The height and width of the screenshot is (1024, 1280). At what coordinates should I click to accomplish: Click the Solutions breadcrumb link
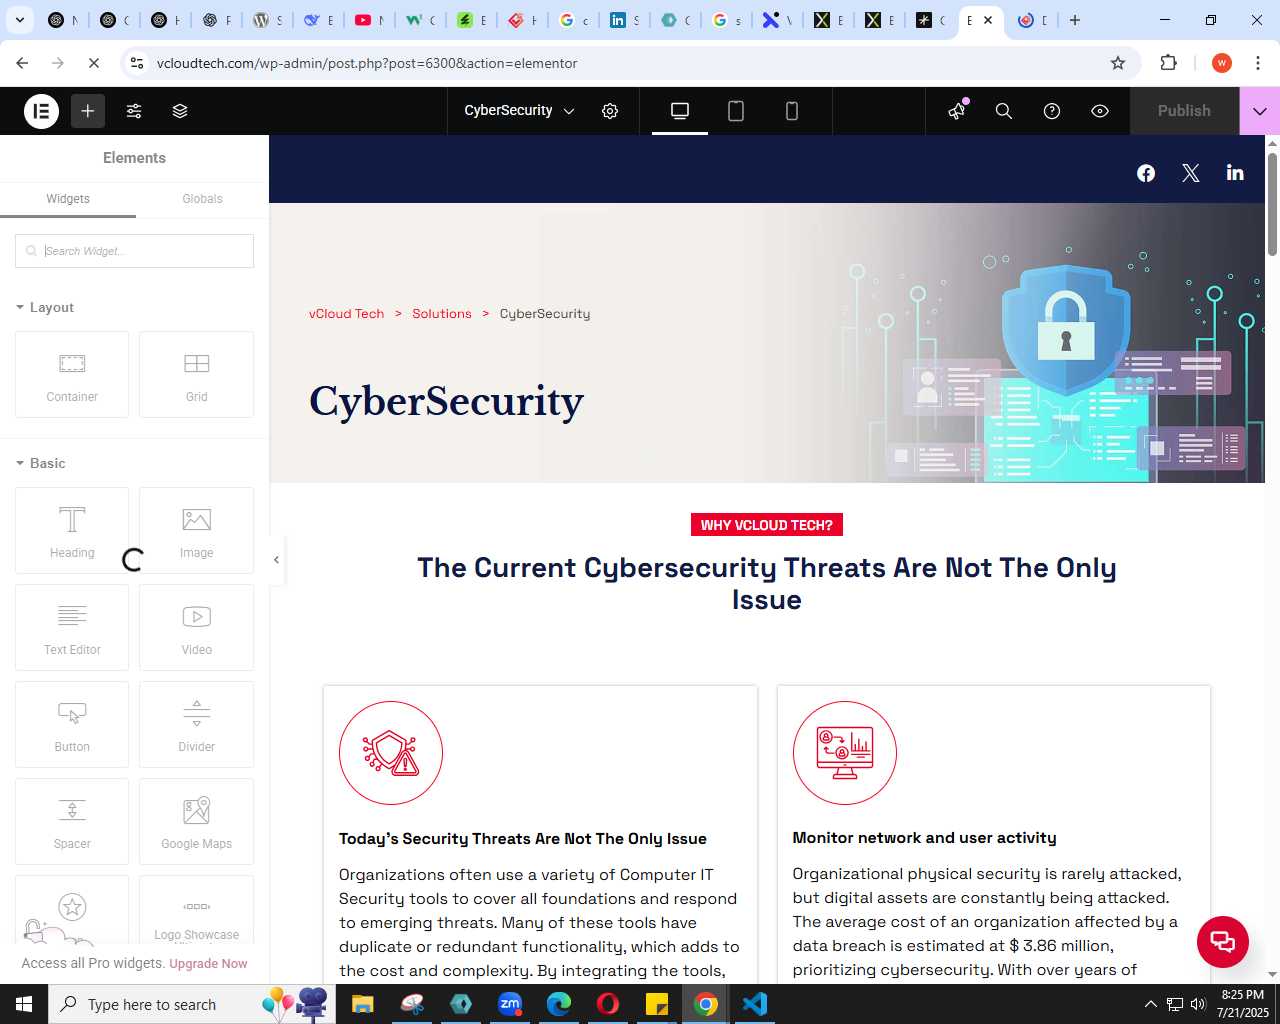tap(442, 314)
